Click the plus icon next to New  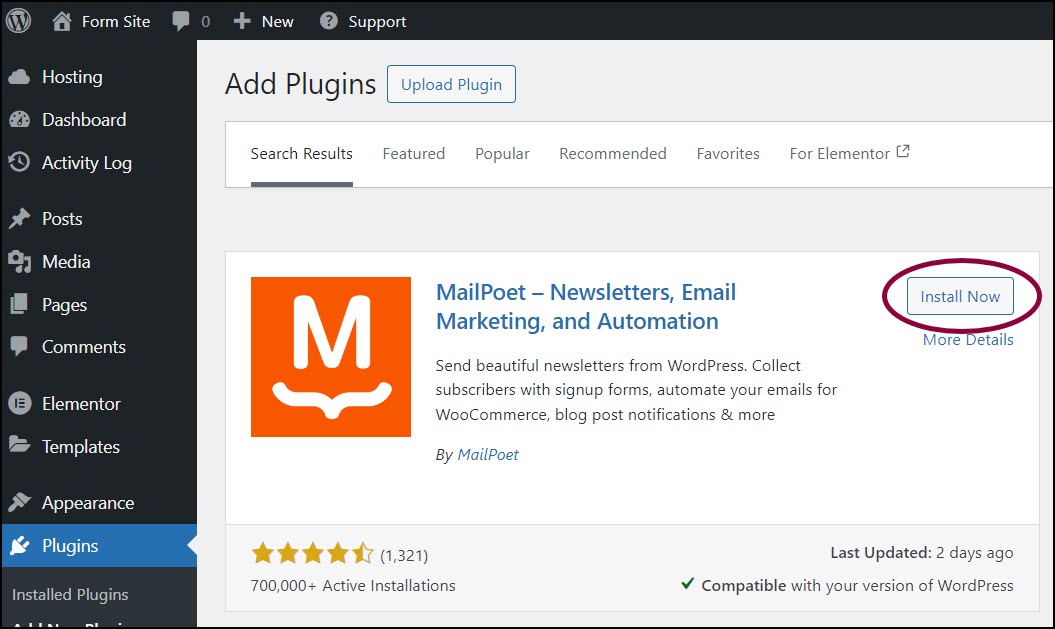(x=242, y=22)
